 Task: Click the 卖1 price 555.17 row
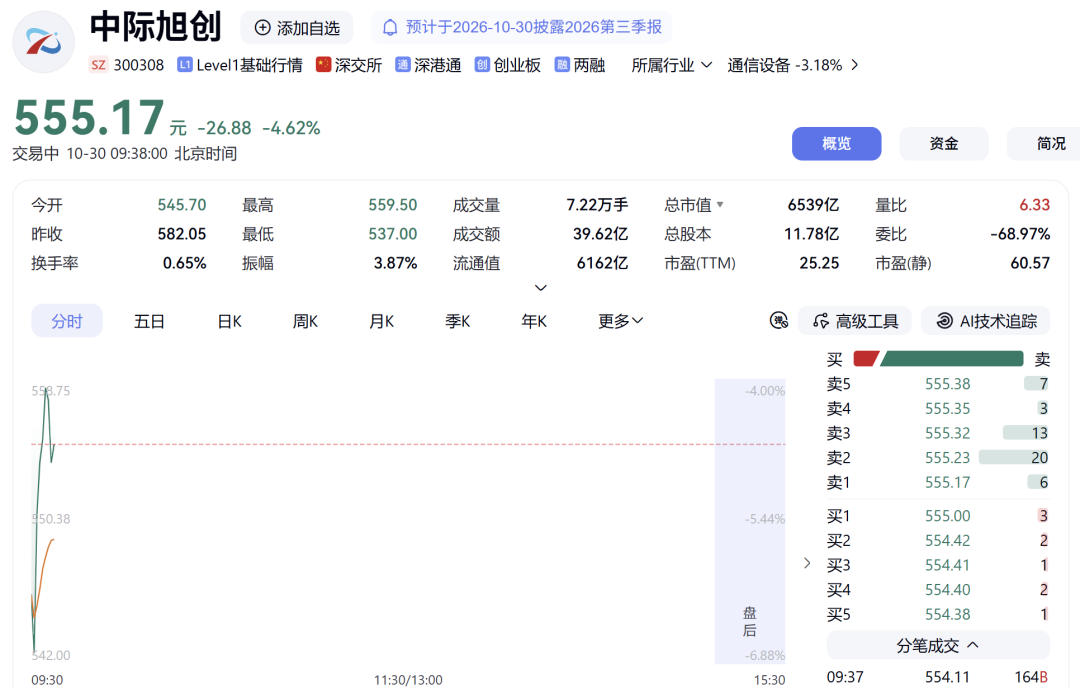point(938,482)
